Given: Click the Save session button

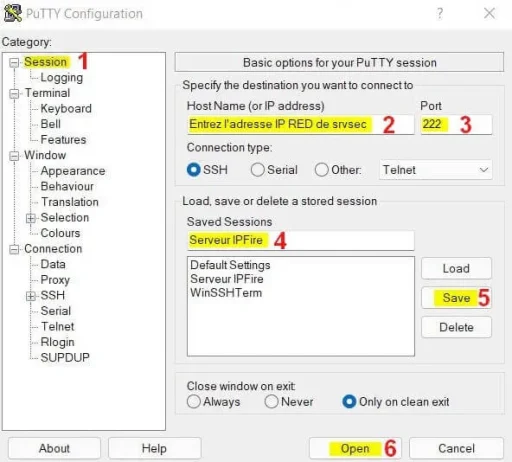Looking at the screenshot, I should [456, 298].
